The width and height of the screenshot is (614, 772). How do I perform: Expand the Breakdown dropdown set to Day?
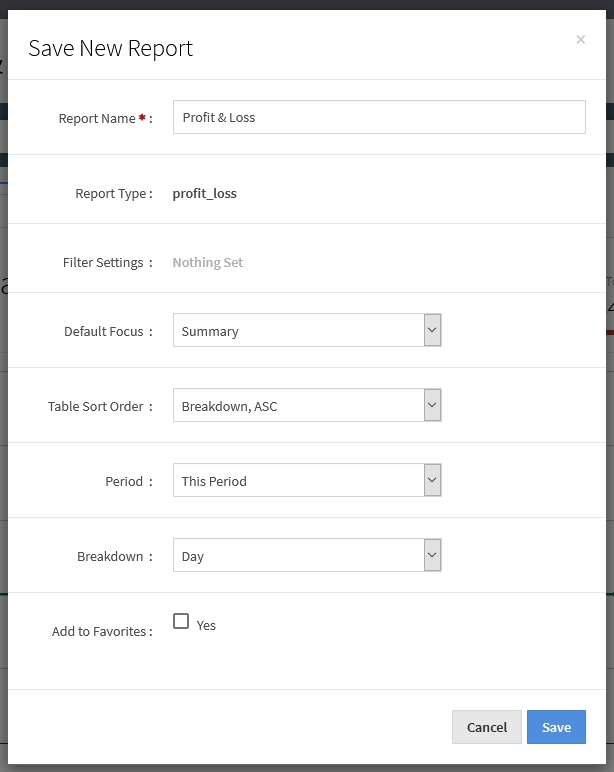pos(306,556)
